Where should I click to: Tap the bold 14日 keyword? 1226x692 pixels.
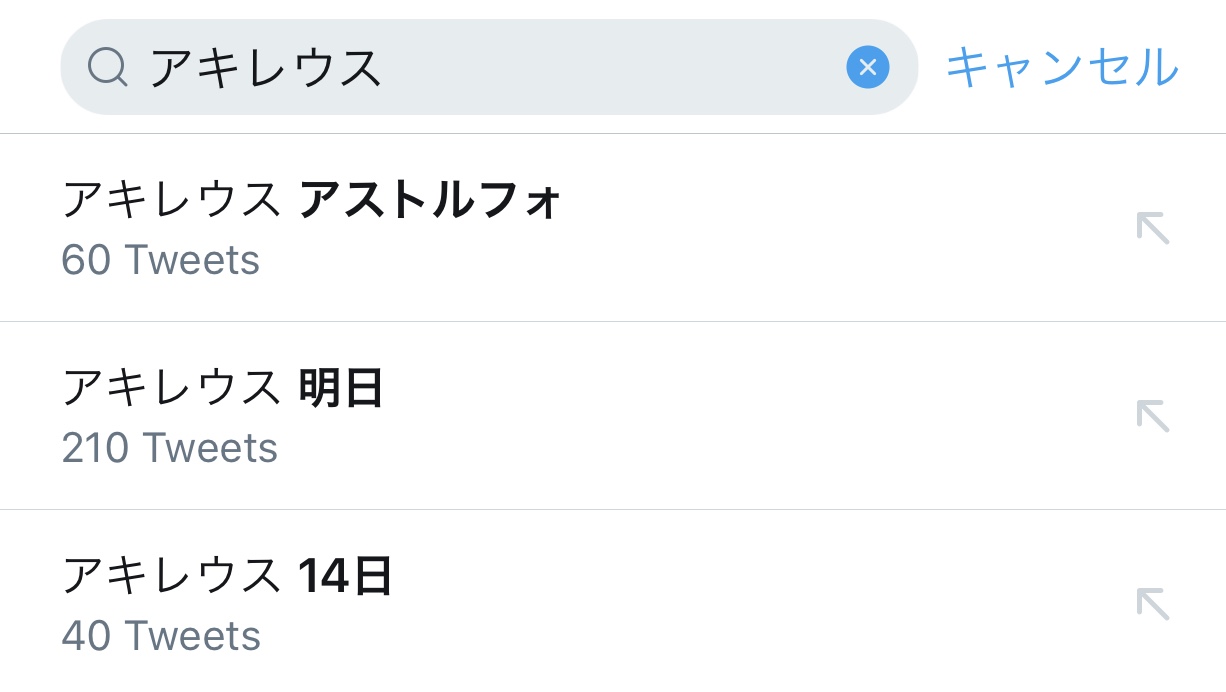(x=345, y=576)
